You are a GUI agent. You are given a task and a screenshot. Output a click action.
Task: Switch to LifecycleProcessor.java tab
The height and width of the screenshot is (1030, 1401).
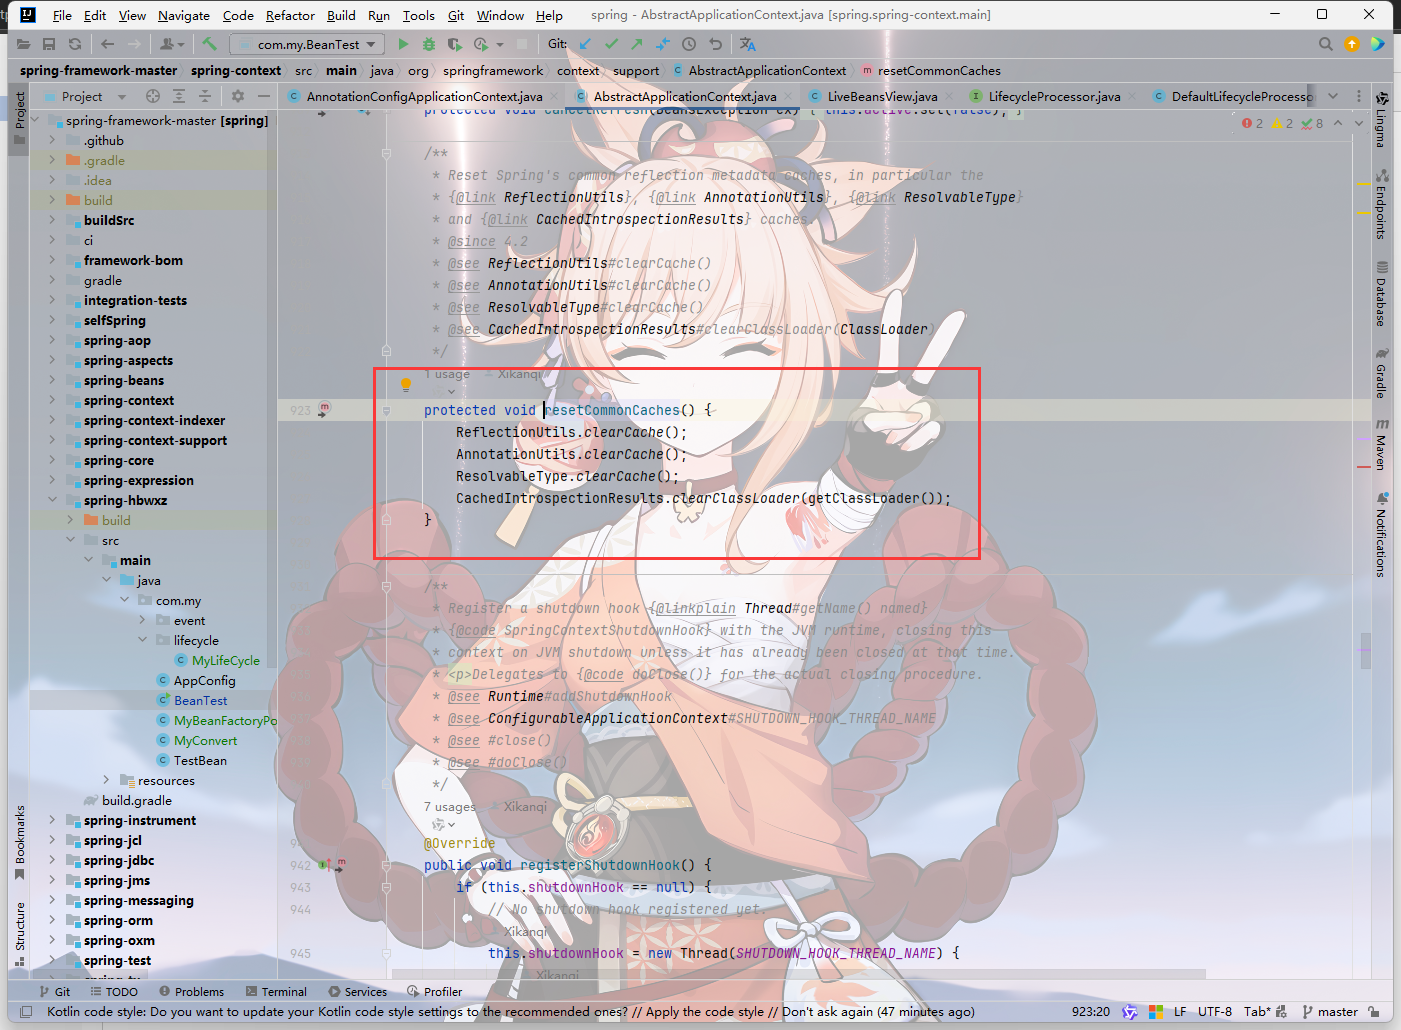pyautogui.click(x=1054, y=96)
